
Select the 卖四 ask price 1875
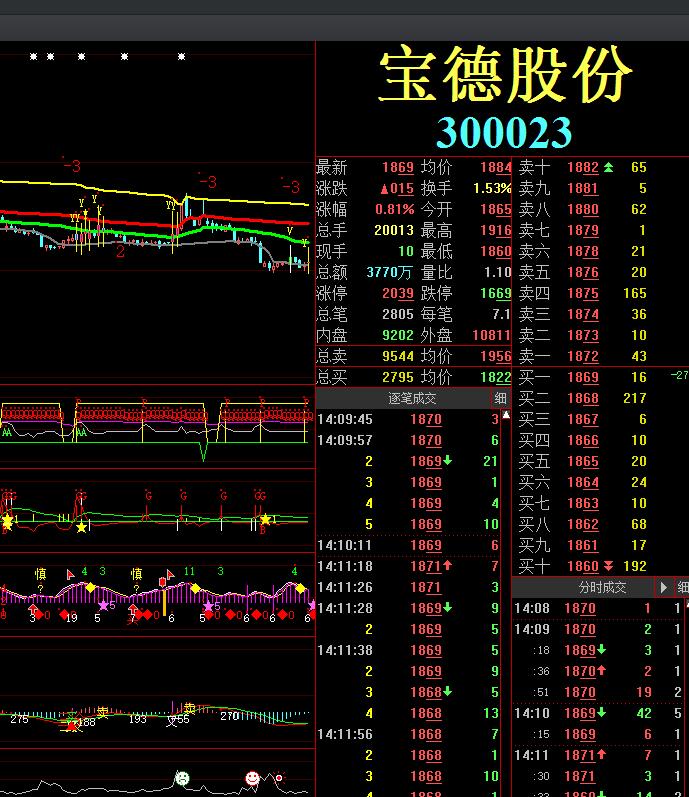coord(583,293)
